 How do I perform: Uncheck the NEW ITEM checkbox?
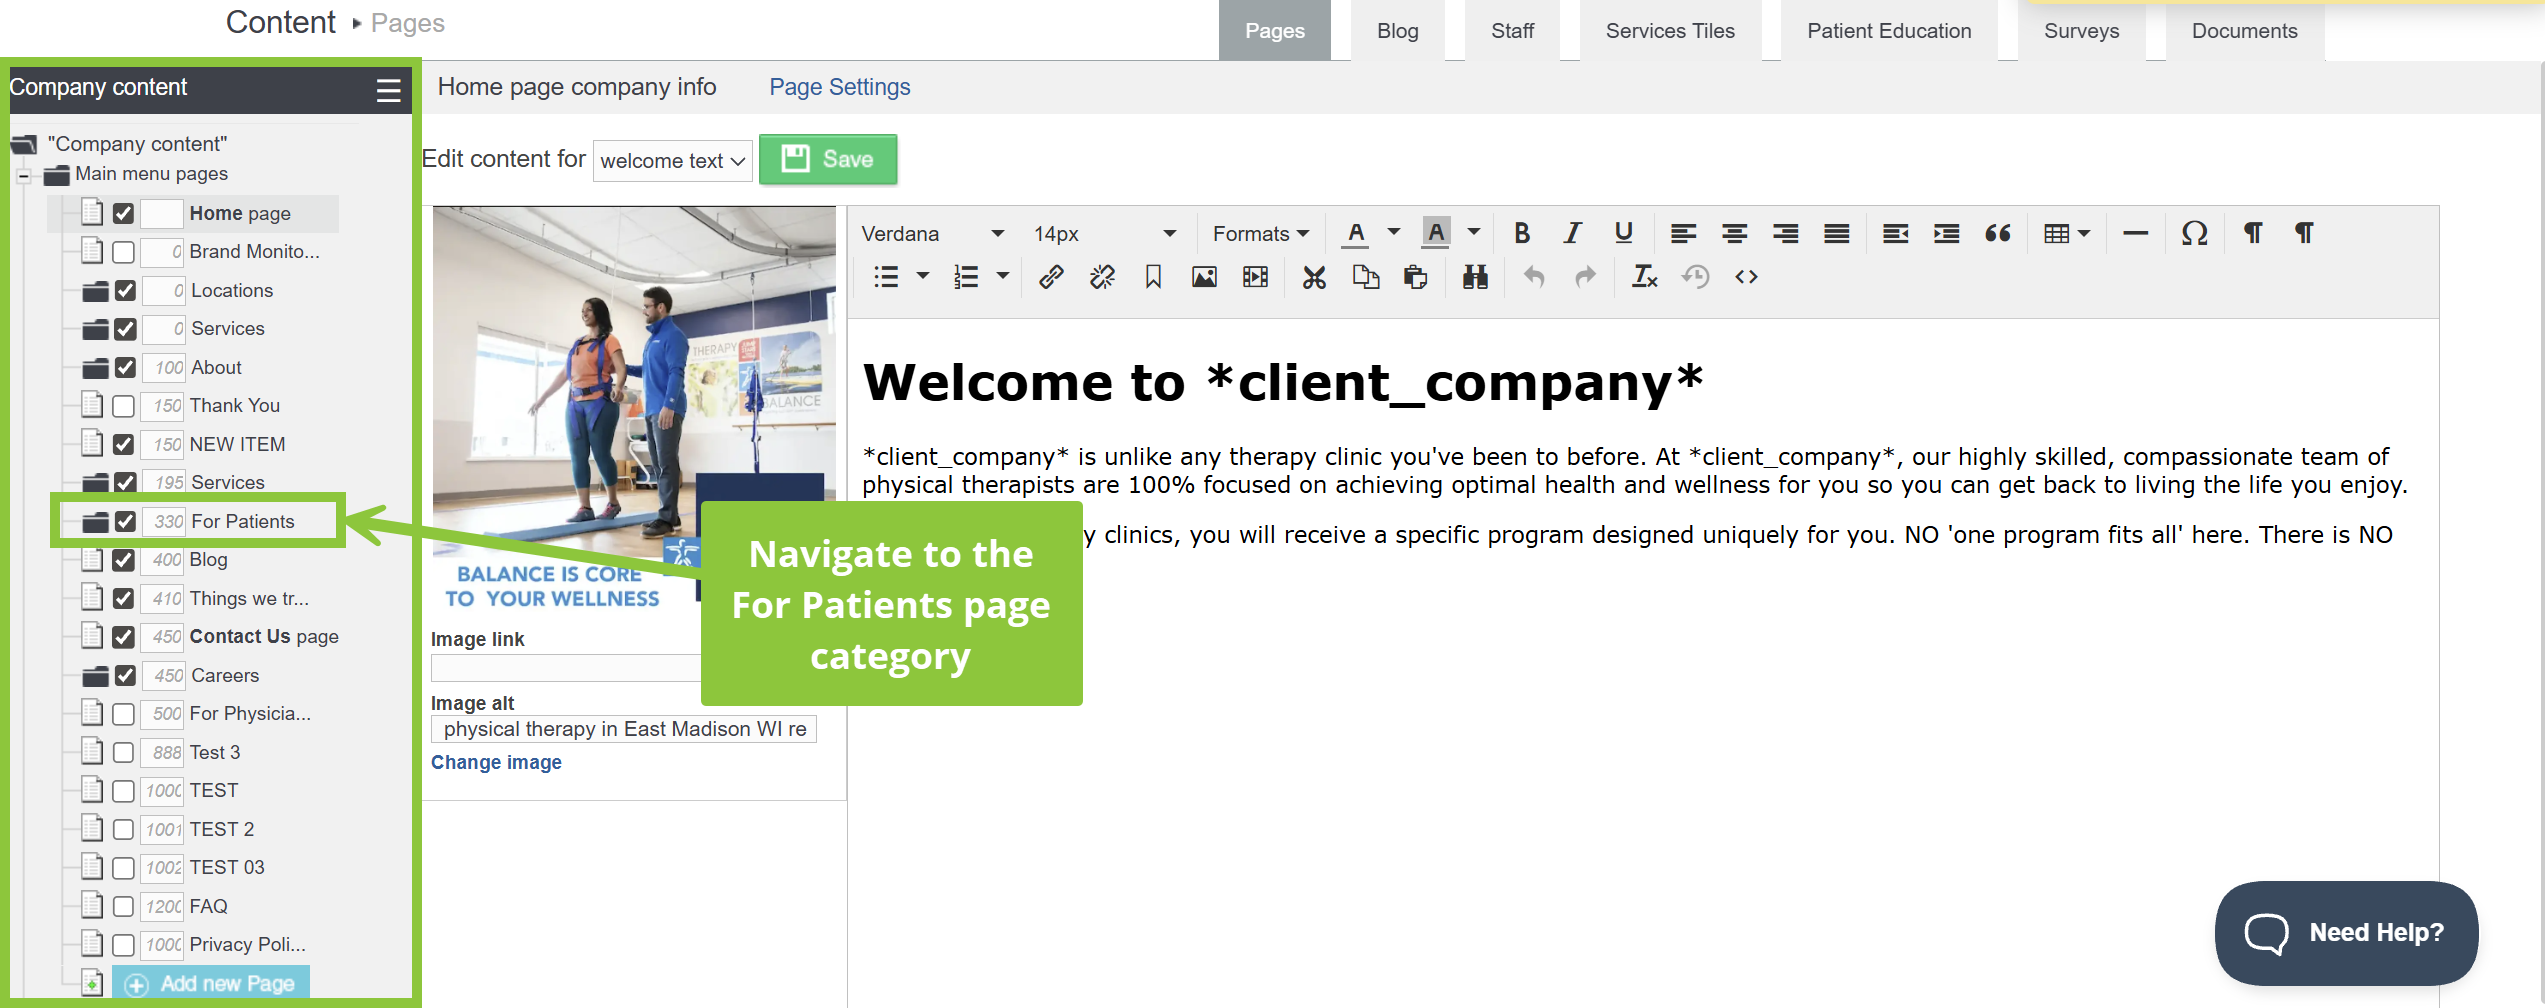click(124, 445)
